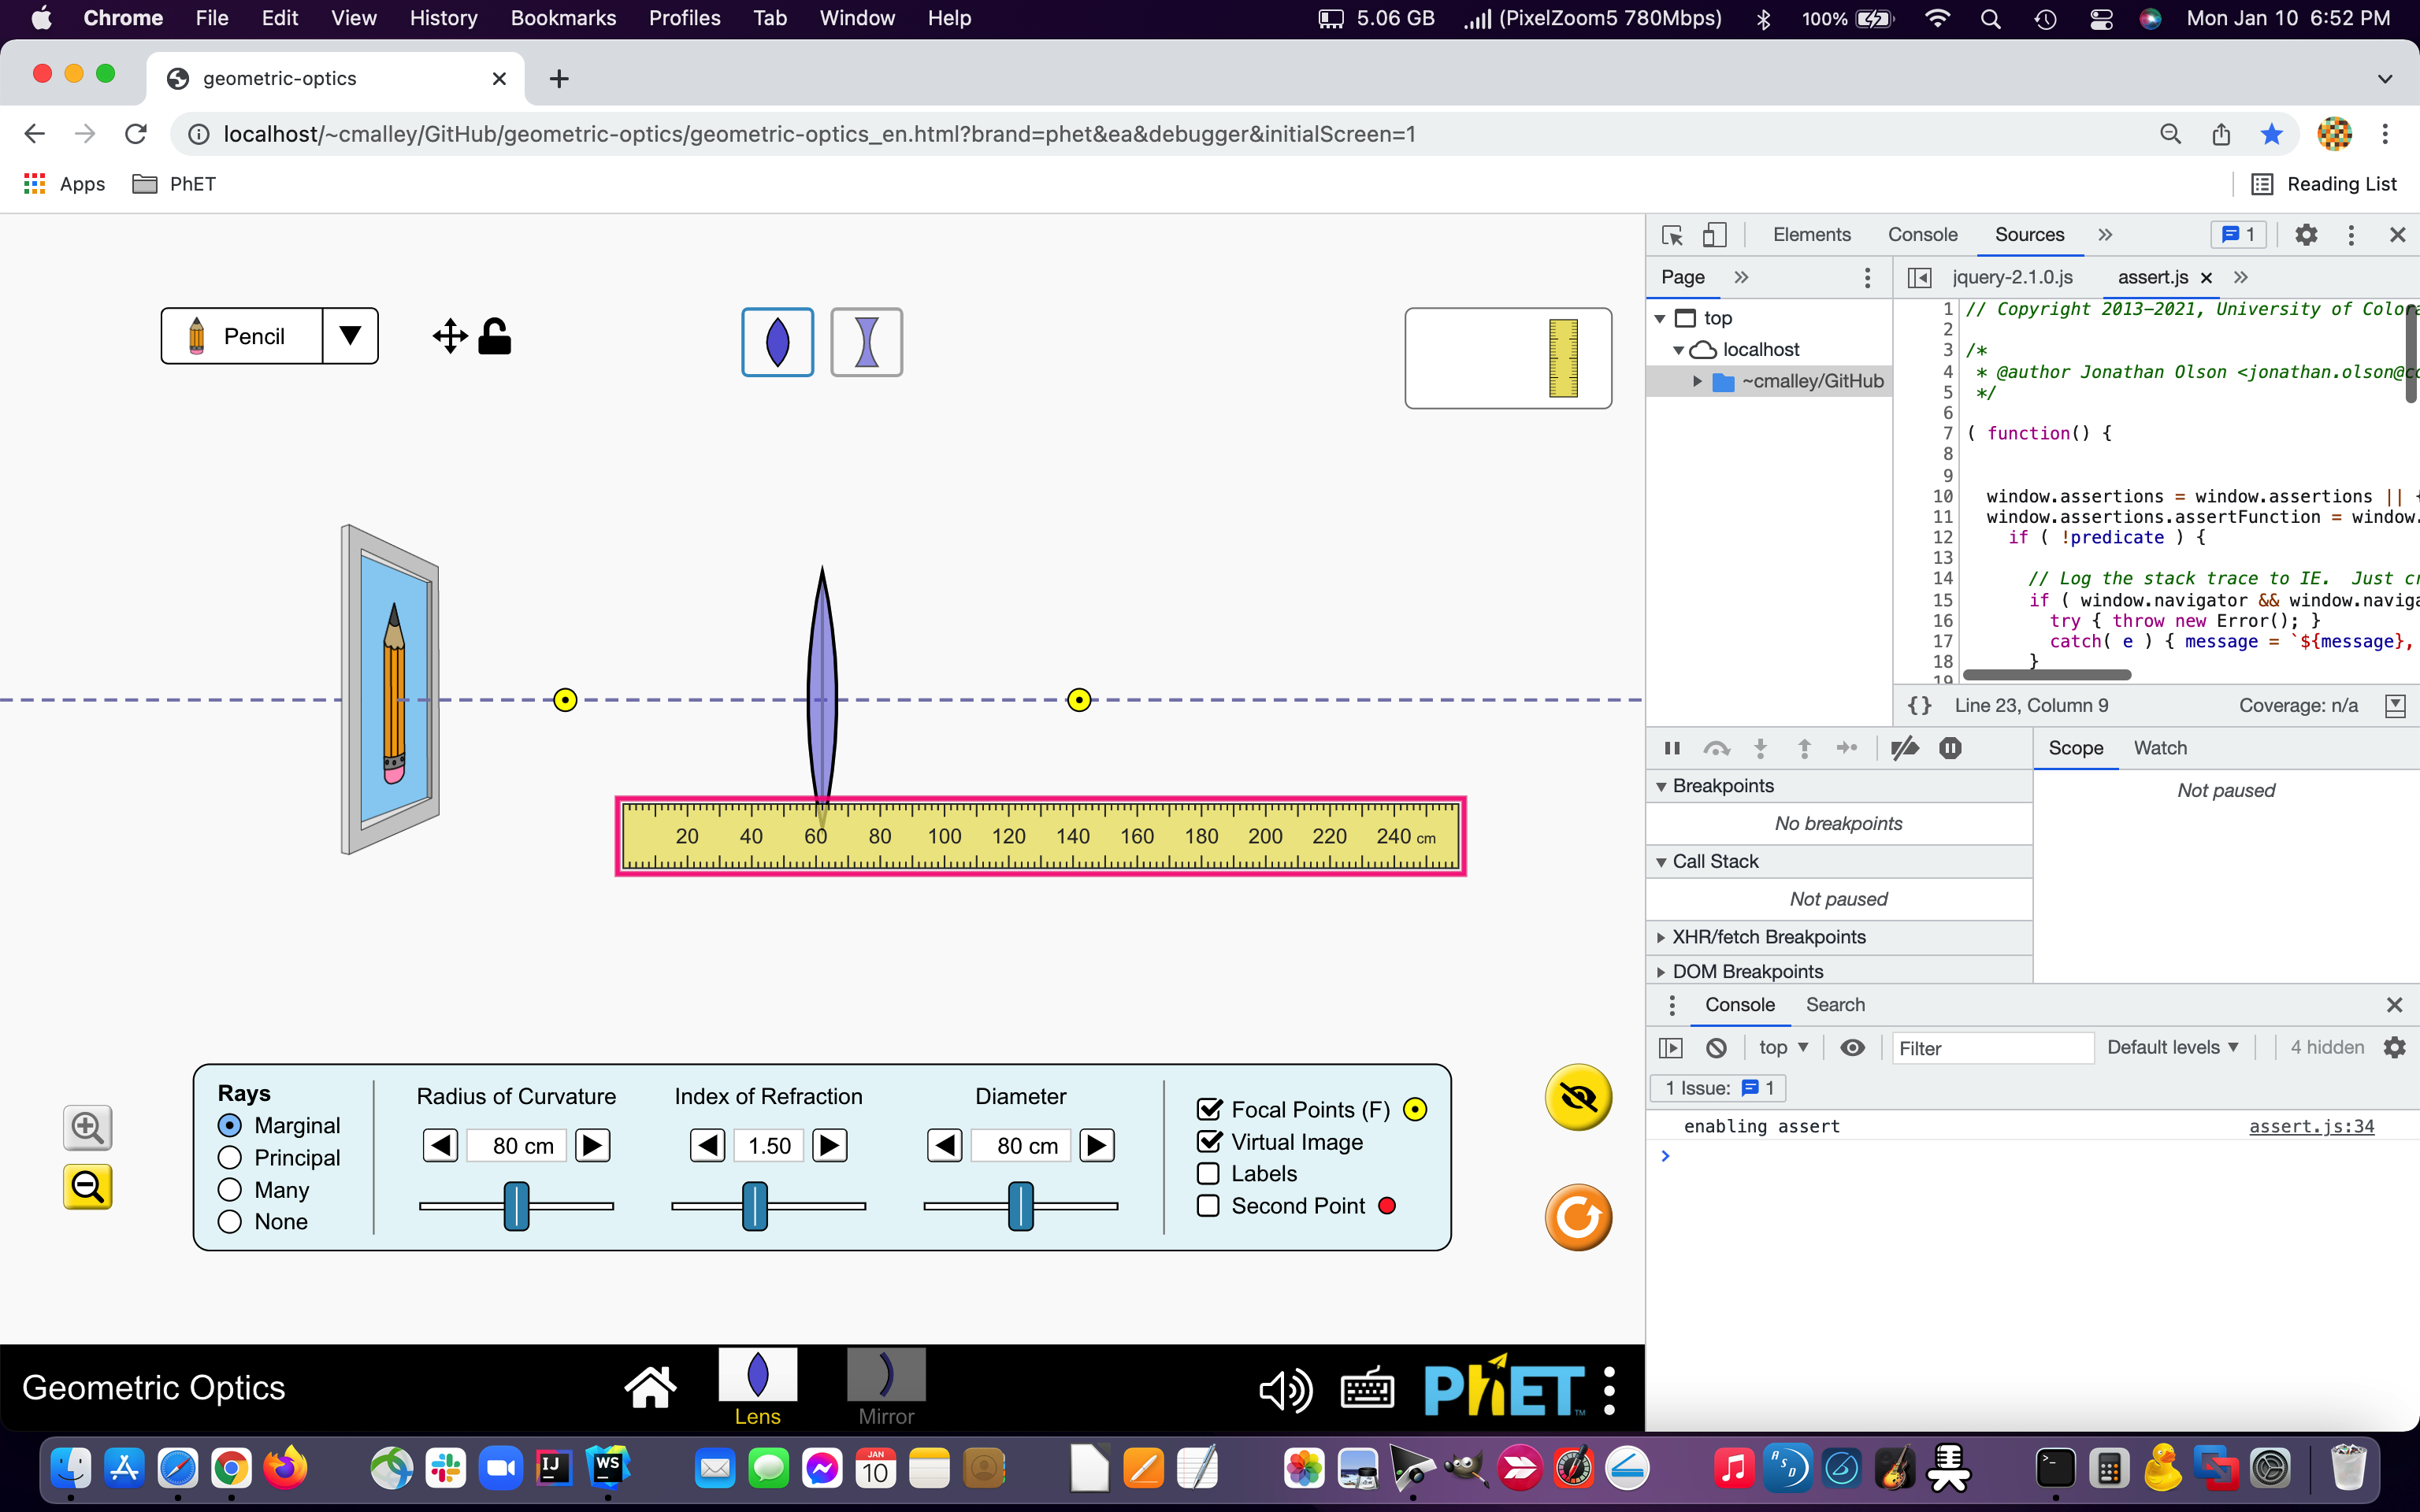The height and width of the screenshot is (1512, 2420).
Task: Open the Default levels dropdown in Console
Action: 2172,1047
